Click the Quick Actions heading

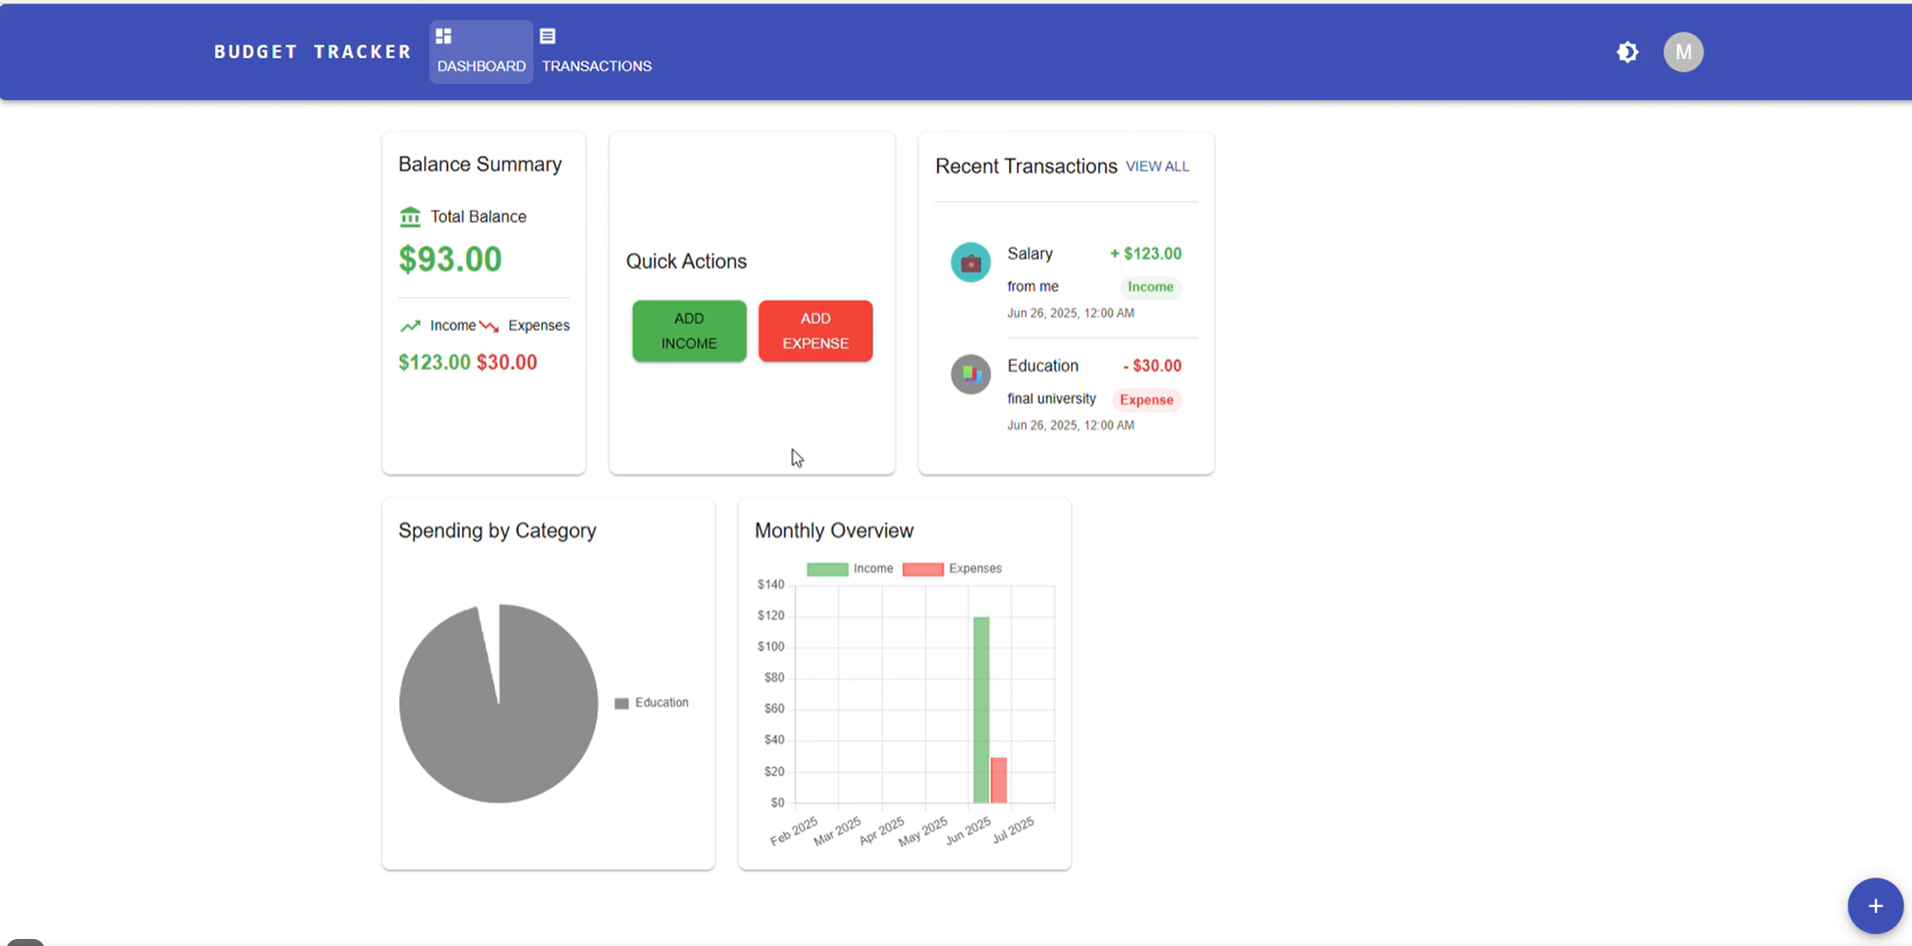686,262
